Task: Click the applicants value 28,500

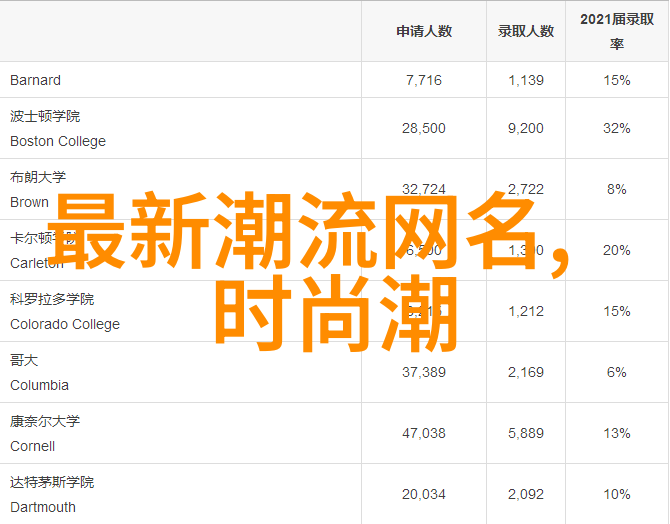Action: [x=424, y=128]
